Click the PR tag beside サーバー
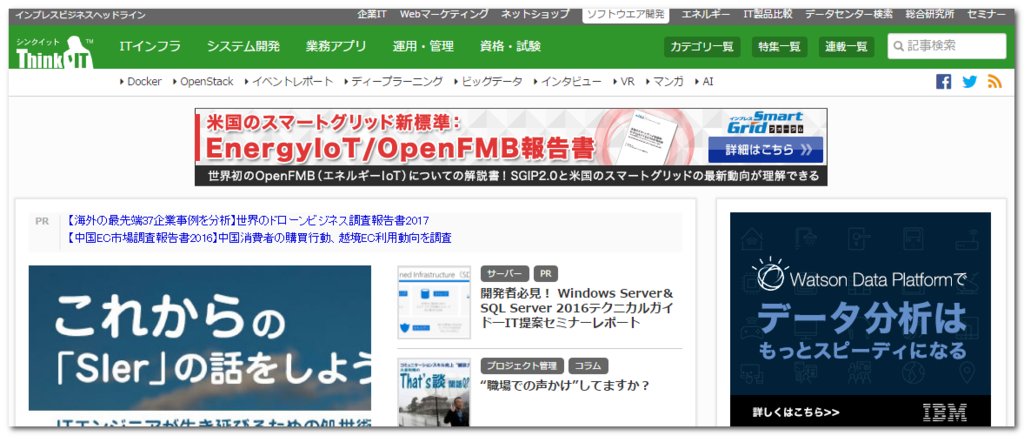Screen dimensions: 1024x436 coord(546,273)
